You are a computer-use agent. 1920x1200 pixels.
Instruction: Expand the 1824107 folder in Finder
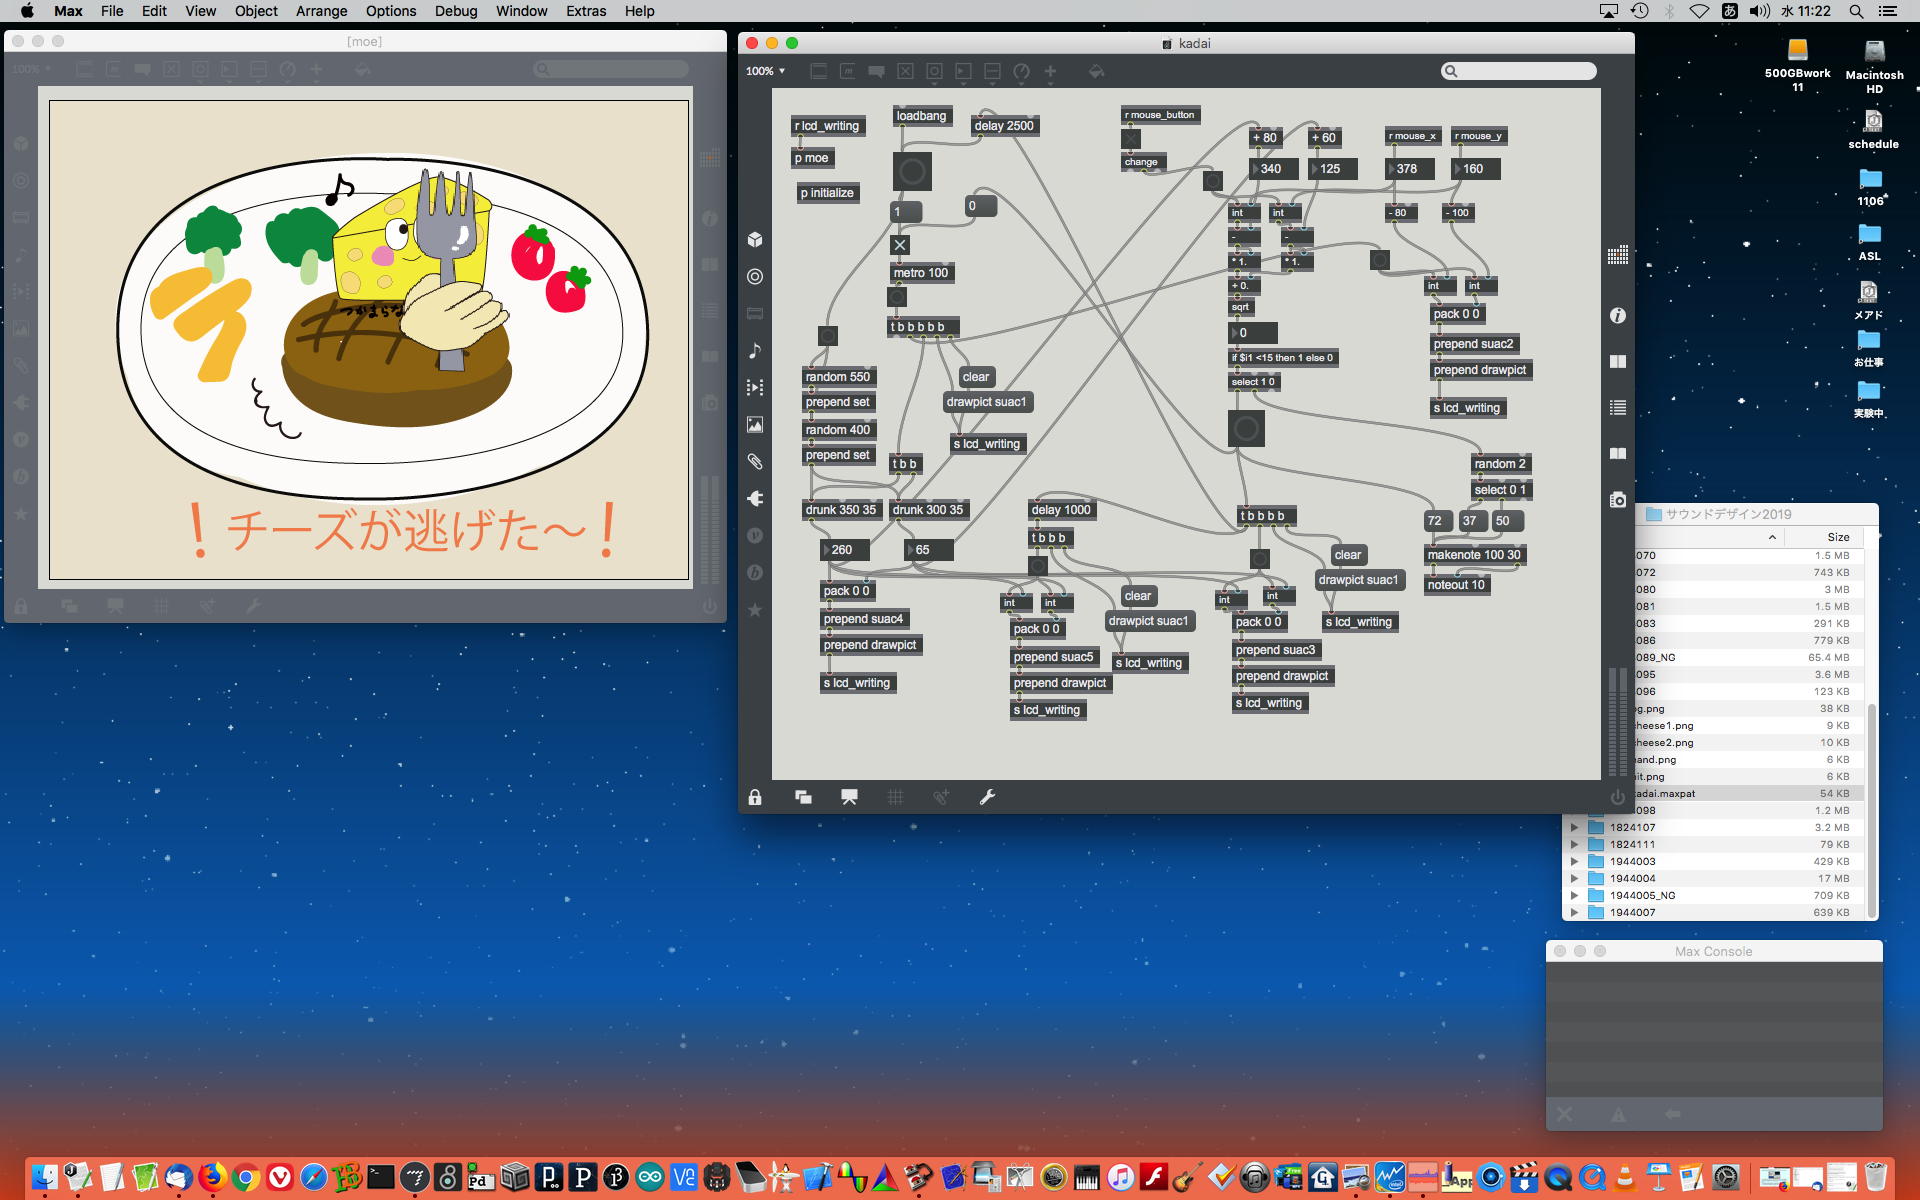[x=1574, y=827]
